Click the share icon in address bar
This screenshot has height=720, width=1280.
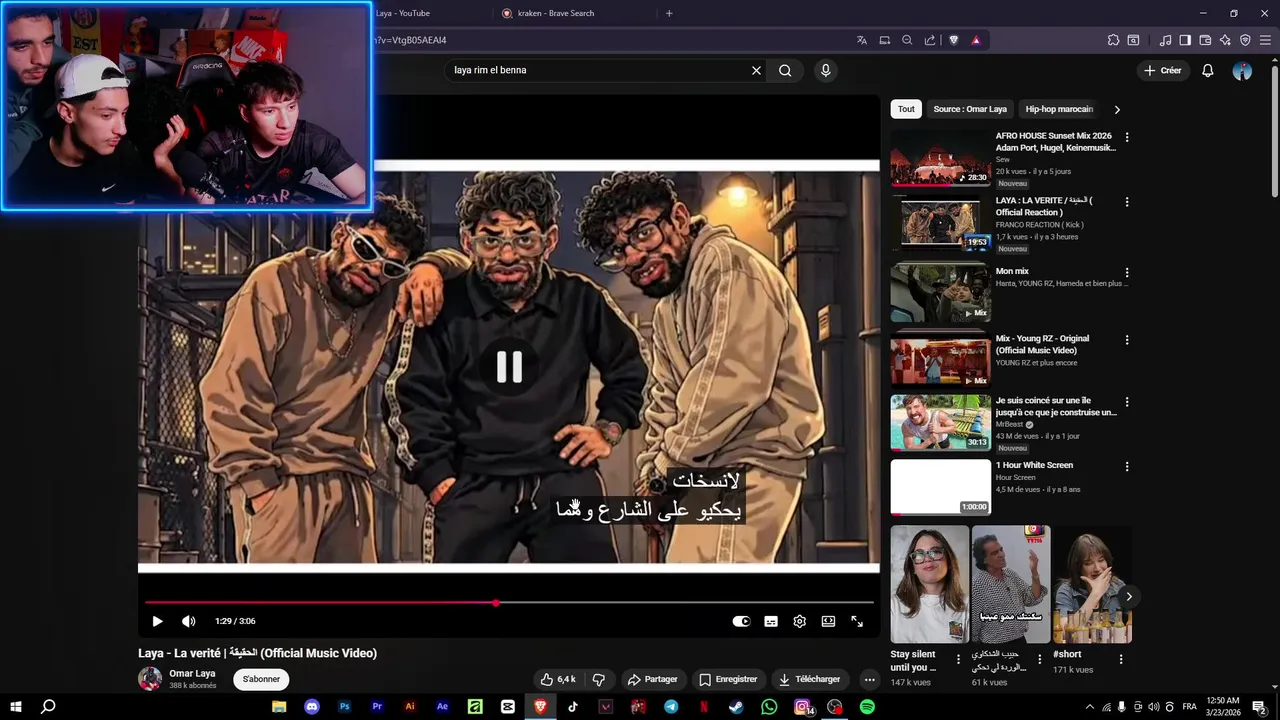tap(930, 40)
